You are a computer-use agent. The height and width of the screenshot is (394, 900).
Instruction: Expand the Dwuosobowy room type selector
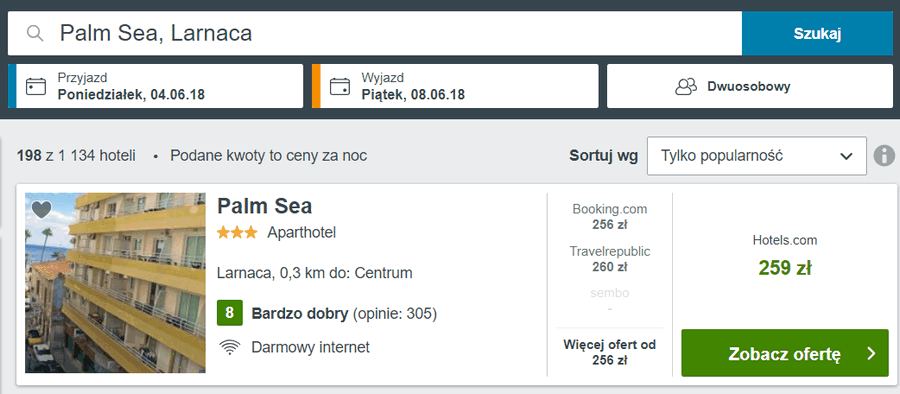[x=750, y=86]
